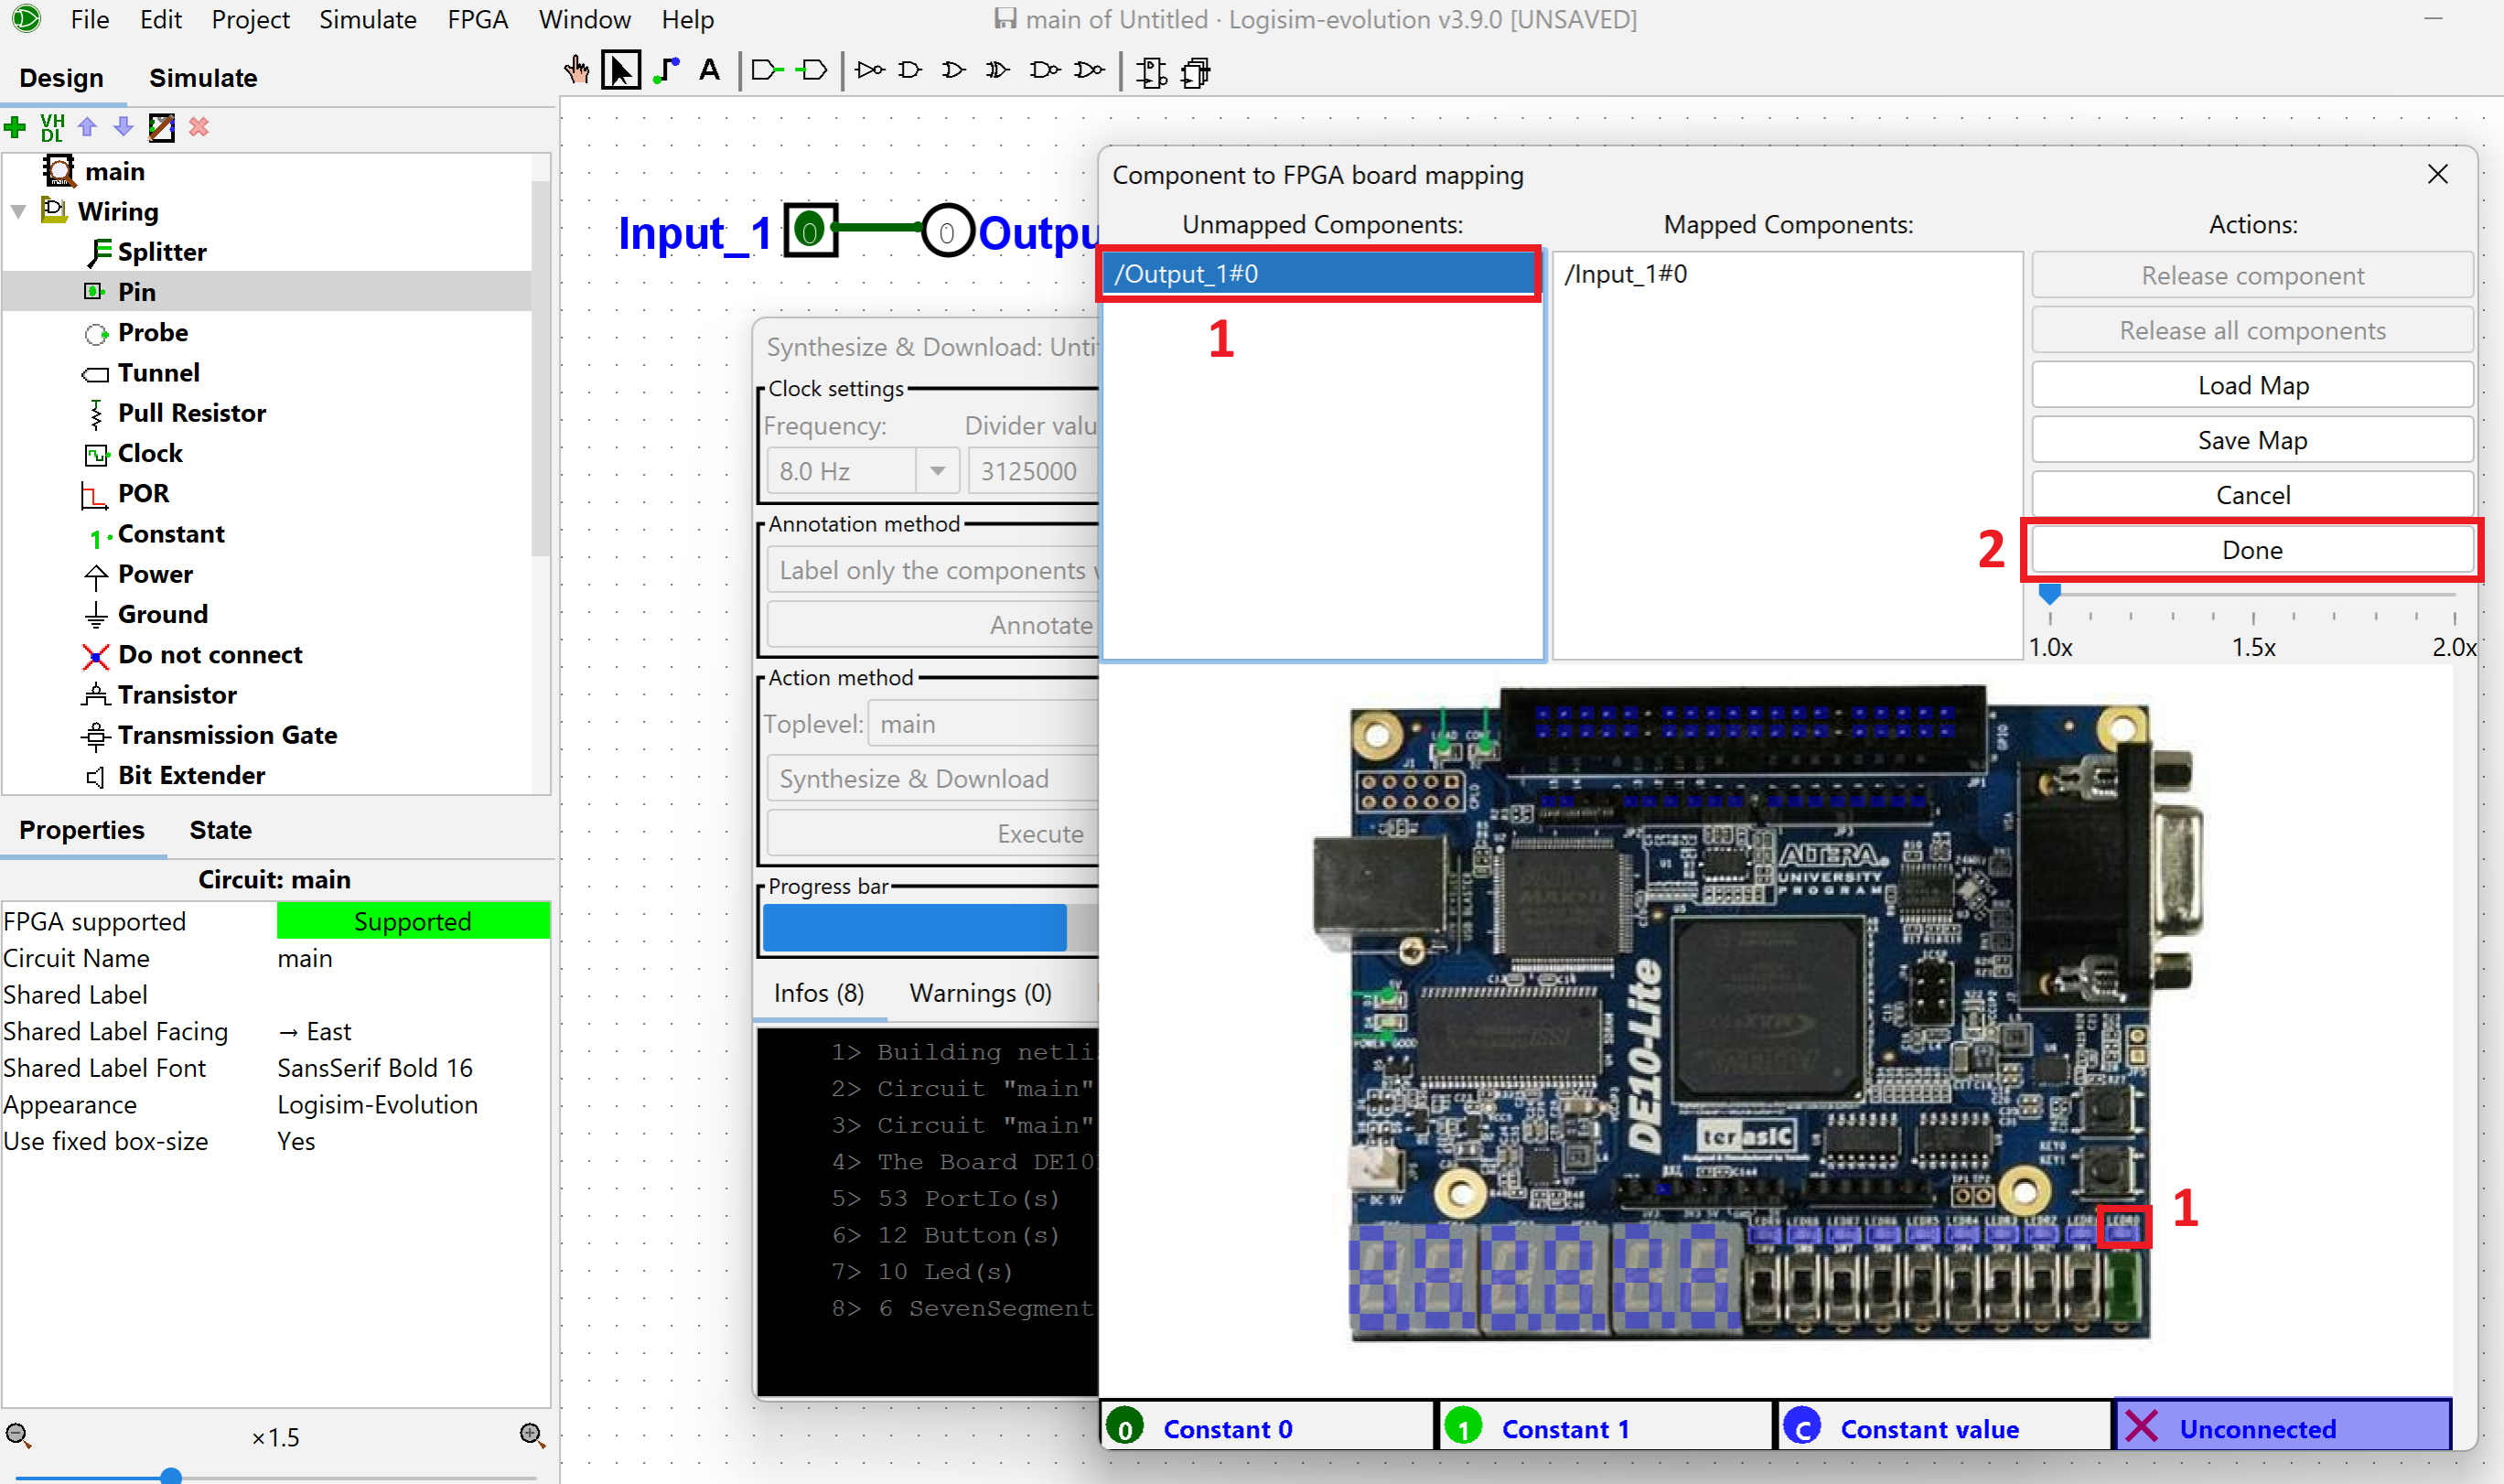This screenshot has height=1484, width=2504.
Task: Open the File menu
Action: (89, 19)
